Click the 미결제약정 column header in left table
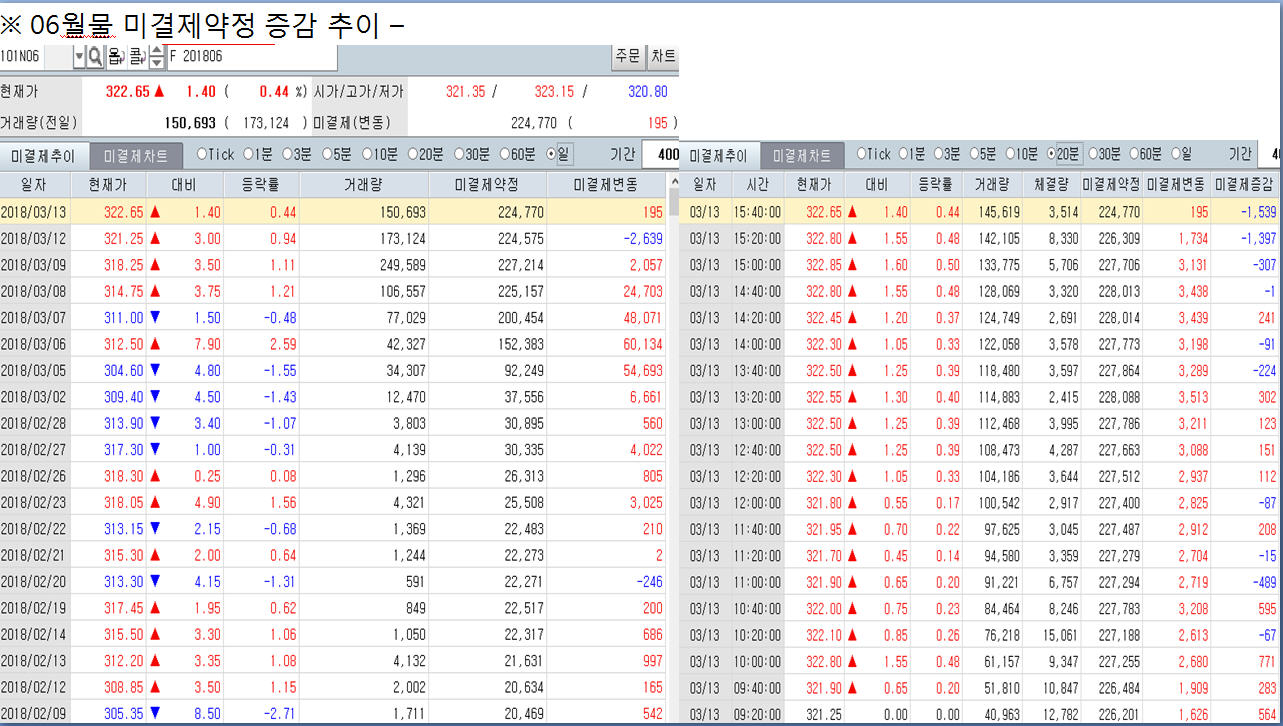Viewport: 1283px width, 726px height. pyautogui.click(x=486, y=185)
